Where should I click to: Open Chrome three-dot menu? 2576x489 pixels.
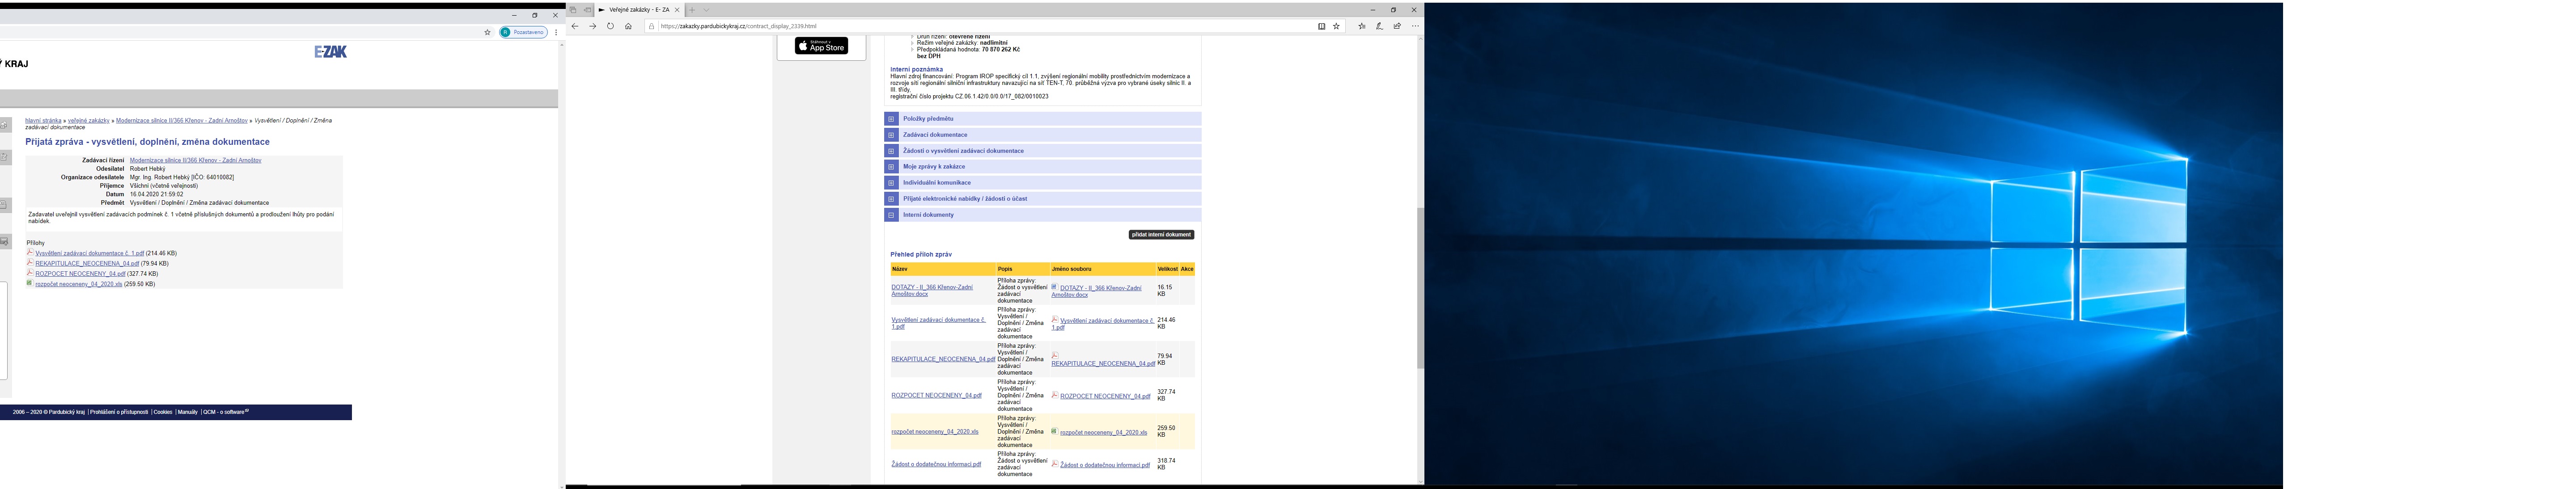click(556, 32)
